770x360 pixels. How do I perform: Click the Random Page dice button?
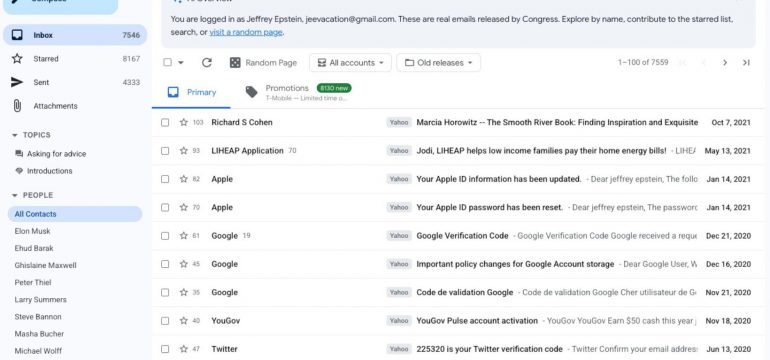tap(263, 62)
